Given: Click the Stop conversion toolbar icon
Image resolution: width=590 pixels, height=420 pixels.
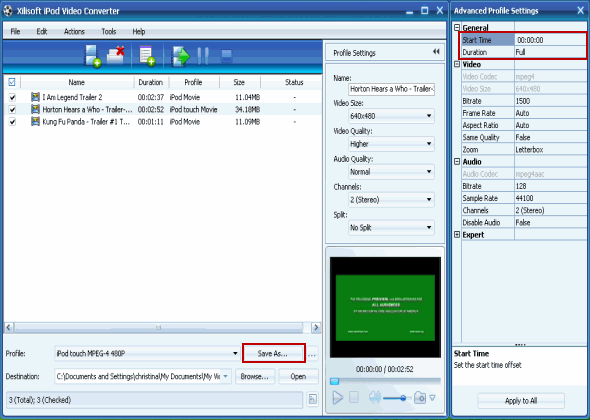Looking at the screenshot, I should click(226, 56).
